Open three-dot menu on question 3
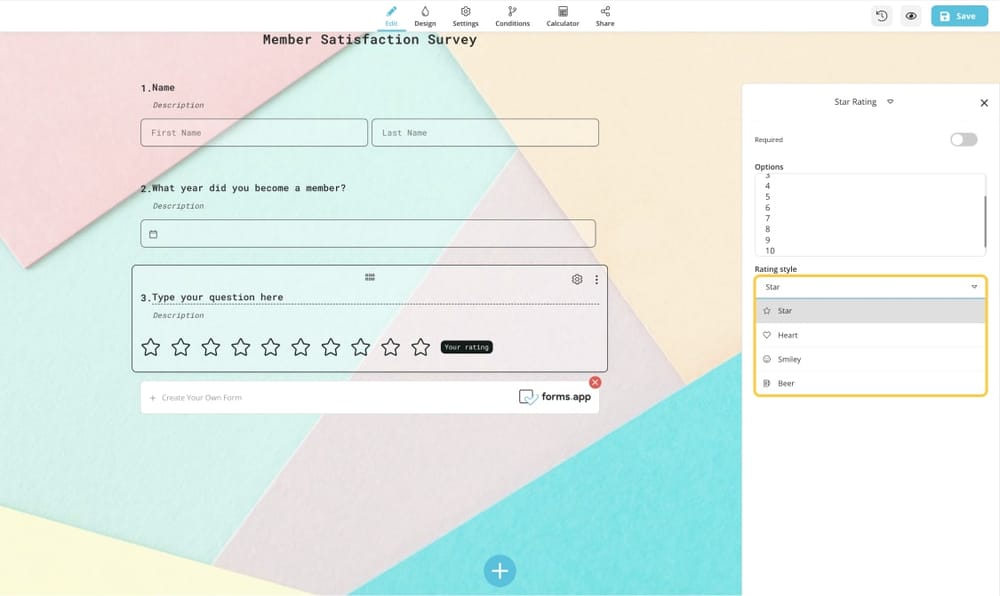 click(597, 280)
